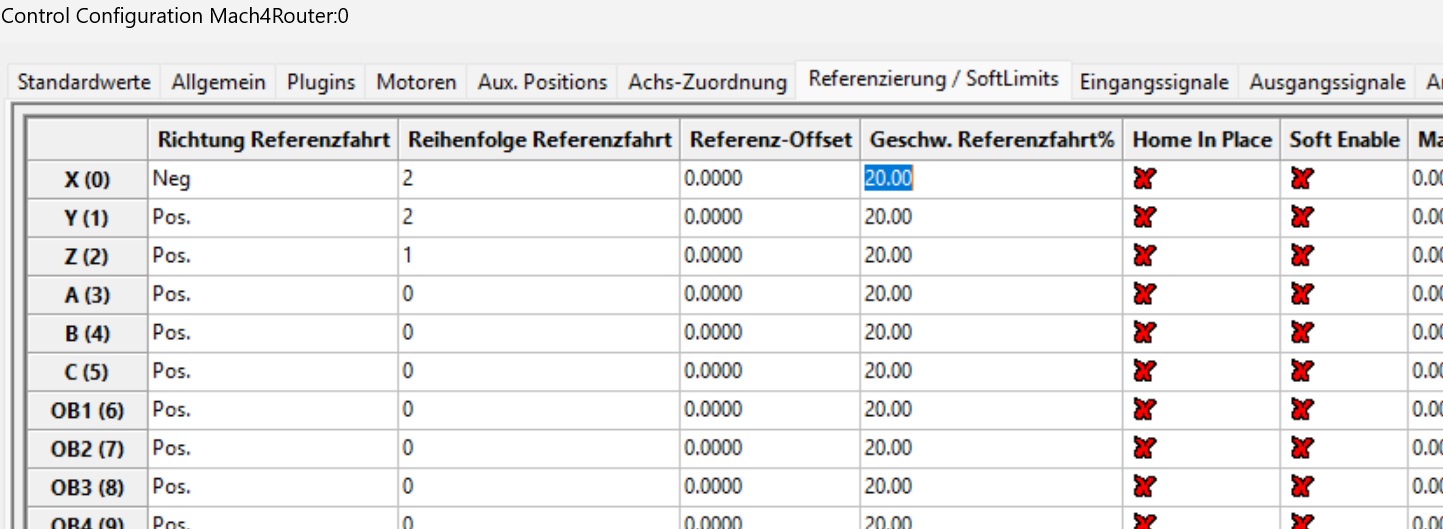Image resolution: width=1443 pixels, height=529 pixels.
Task: Switch to the Motoren tab
Action: tap(416, 82)
